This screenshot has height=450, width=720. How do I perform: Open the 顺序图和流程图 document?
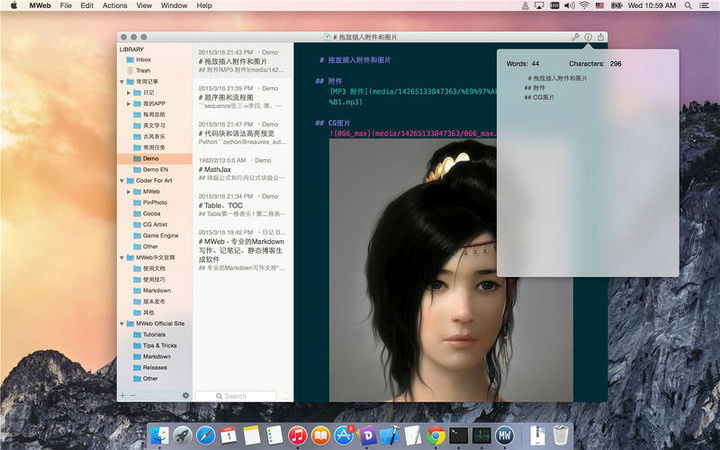tap(242, 97)
